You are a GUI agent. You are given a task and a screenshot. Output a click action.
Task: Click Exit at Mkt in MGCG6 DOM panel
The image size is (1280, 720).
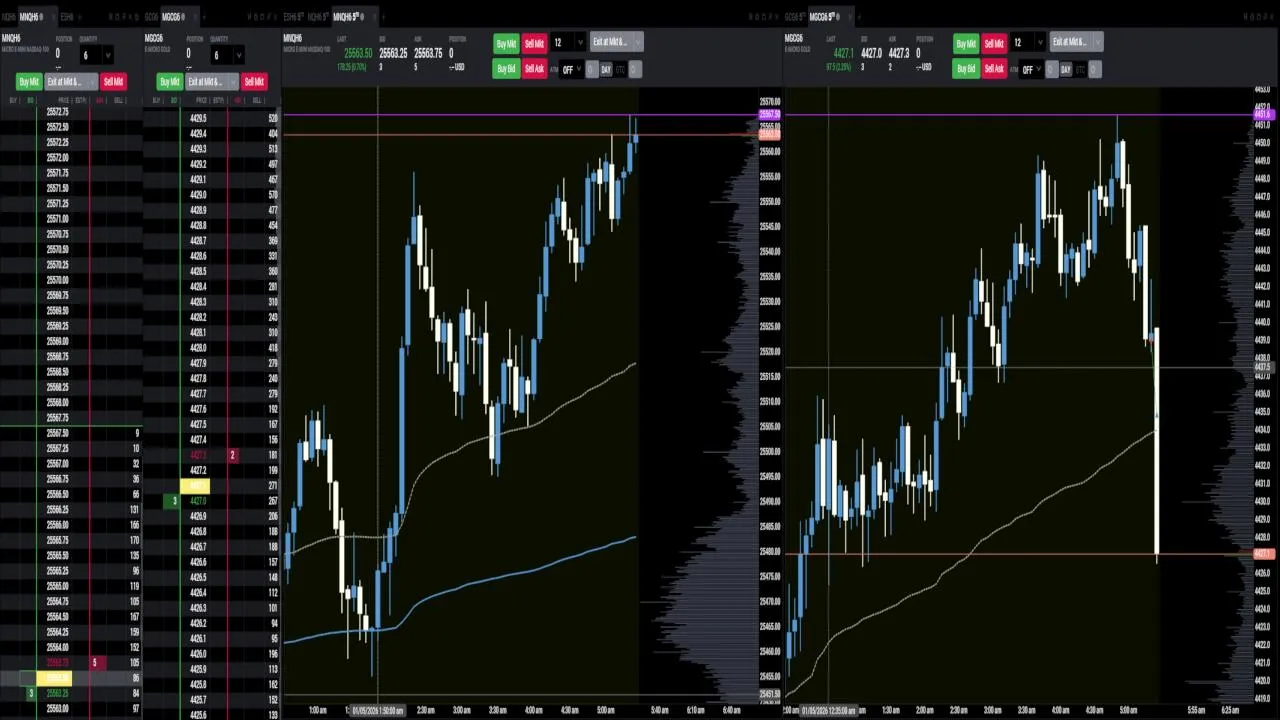click(x=207, y=82)
